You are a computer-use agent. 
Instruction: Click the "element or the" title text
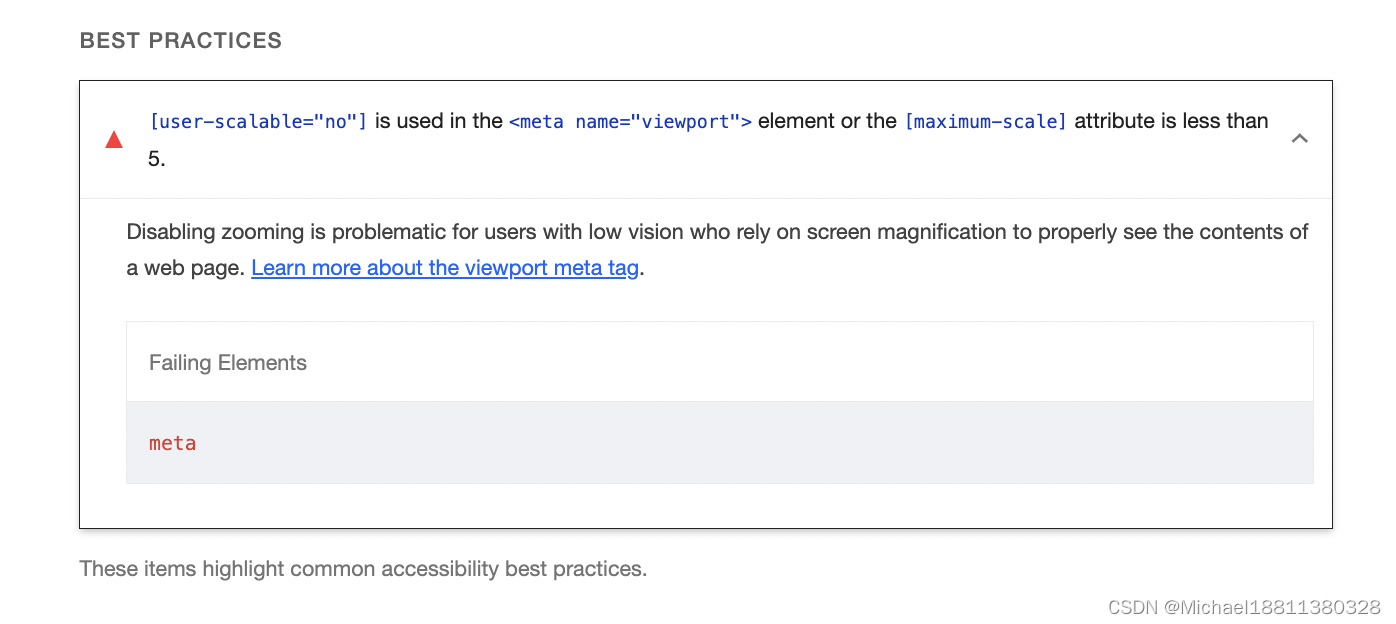point(827,121)
